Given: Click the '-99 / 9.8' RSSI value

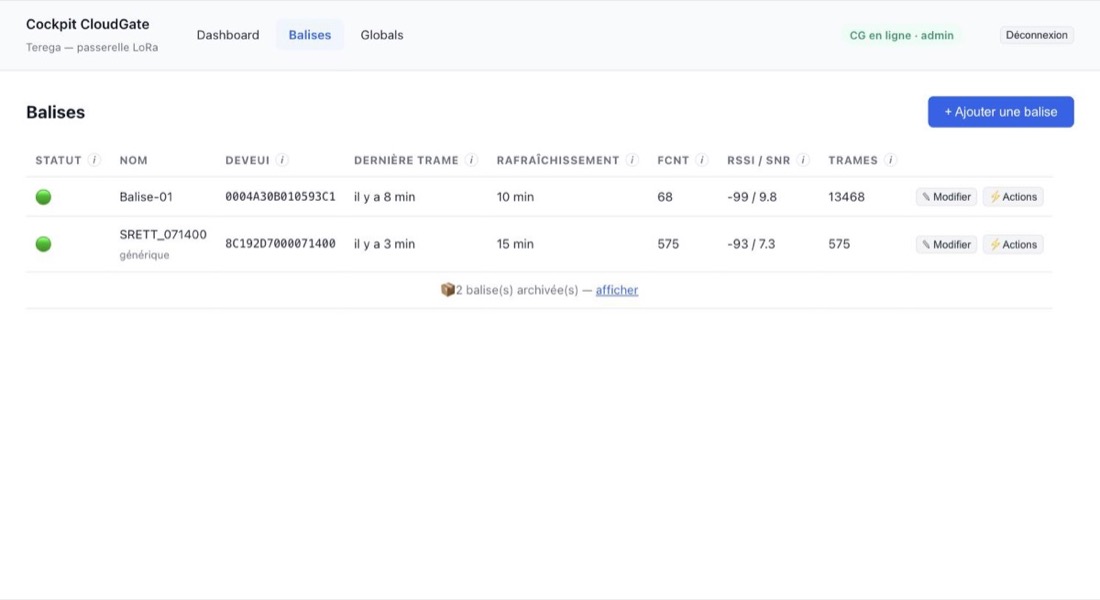Looking at the screenshot, I should click(752, 197).
